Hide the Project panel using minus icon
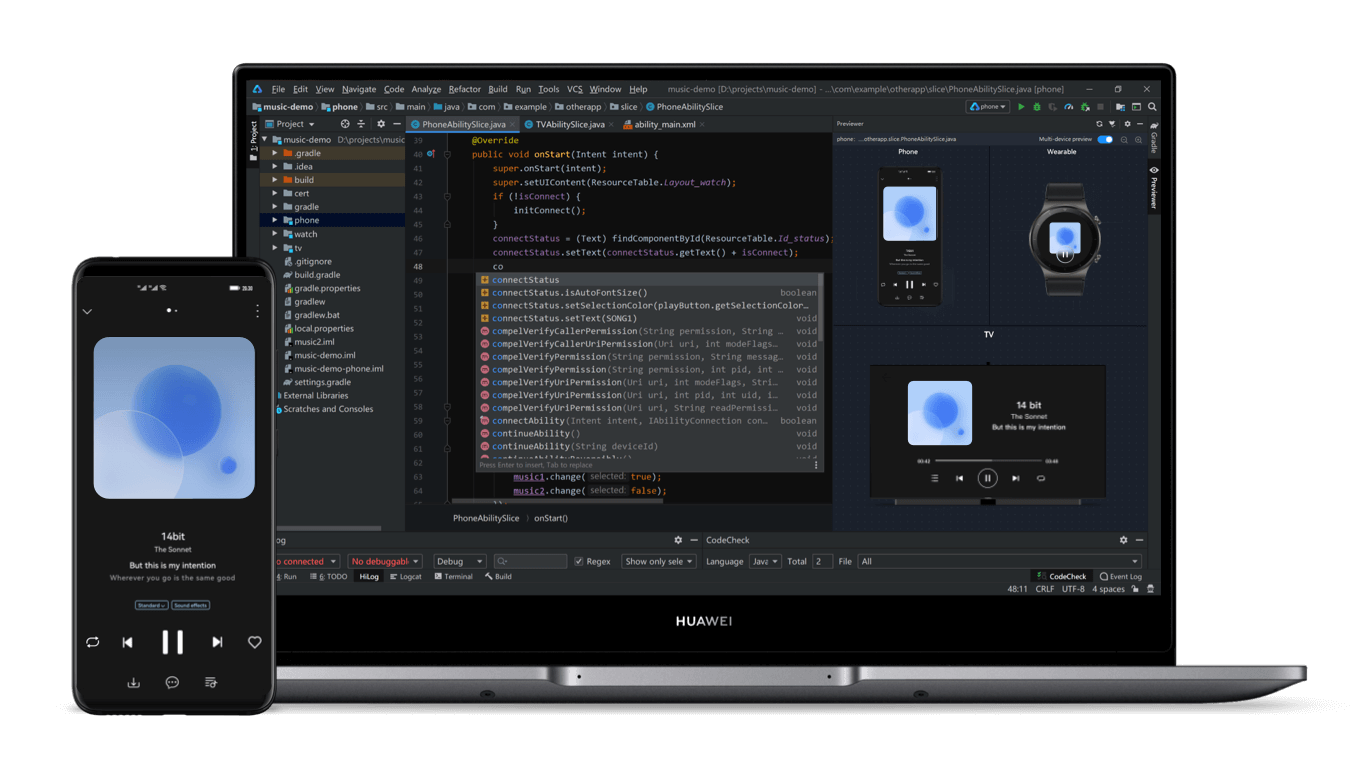Viewport: 1363px width, 760px height. [x=397, y=124]
